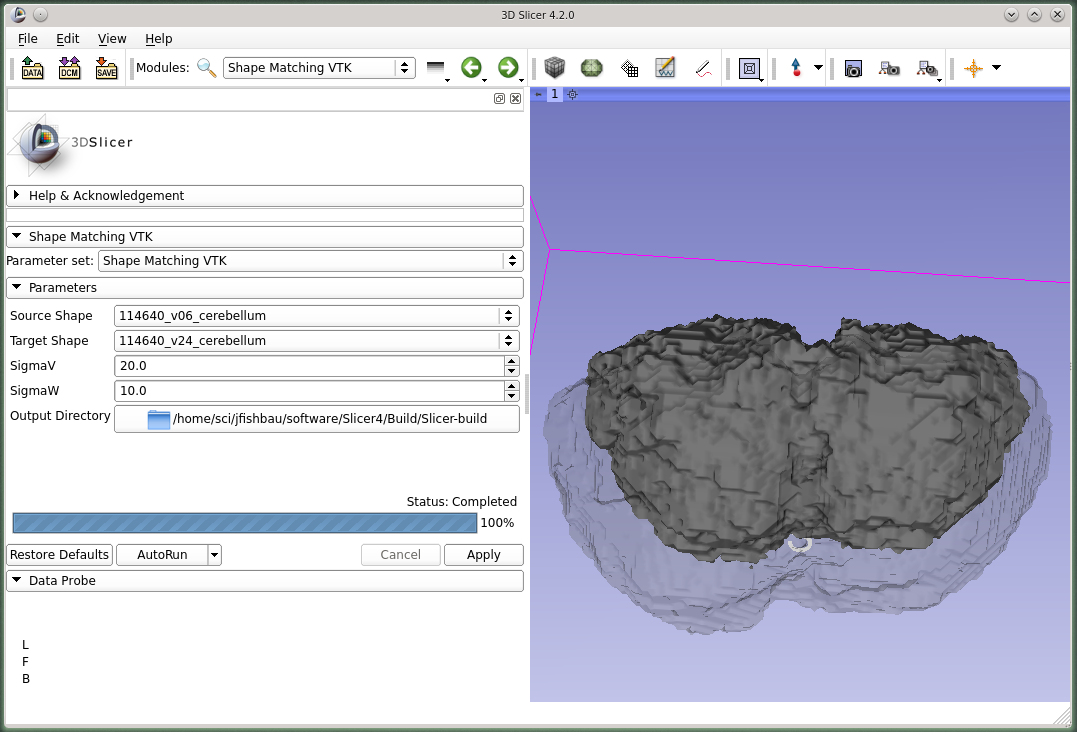This screenshot has width=1077, height=732.
Task: Go to previous module with green back arrow
Action: click(x=471, y=68)
